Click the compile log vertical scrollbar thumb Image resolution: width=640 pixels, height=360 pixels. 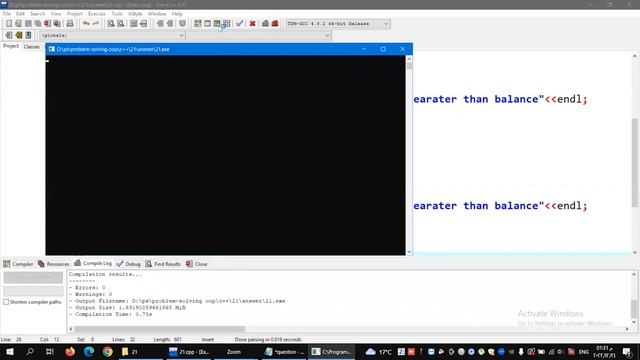click(x=634, y=309)
